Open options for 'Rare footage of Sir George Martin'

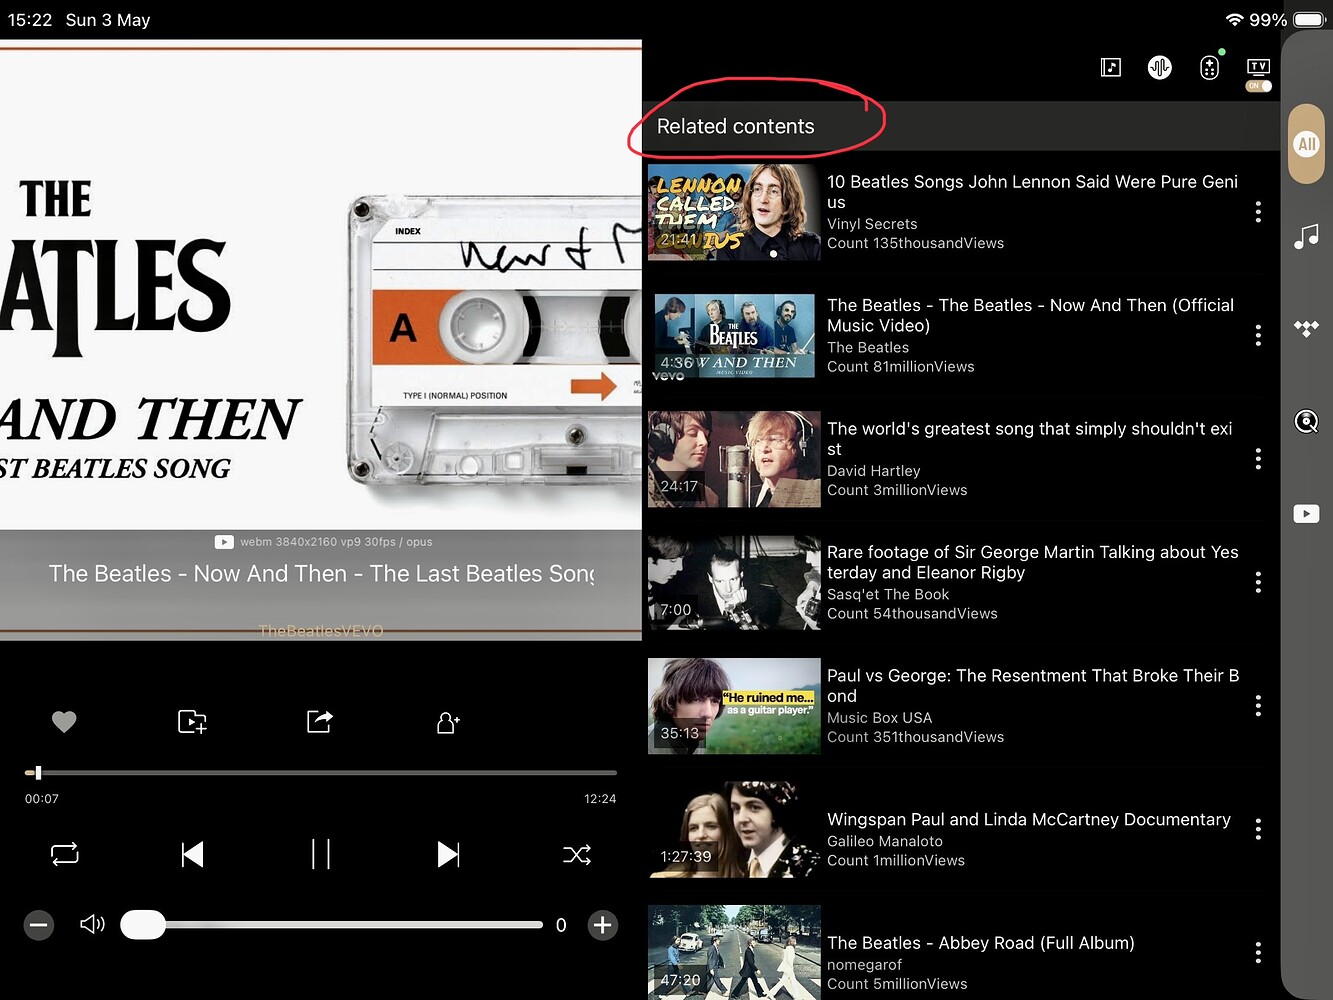[1258, 582]
